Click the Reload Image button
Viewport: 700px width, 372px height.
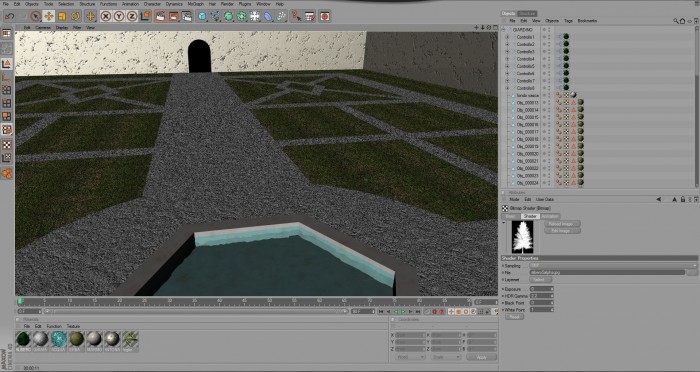(562, 224)
